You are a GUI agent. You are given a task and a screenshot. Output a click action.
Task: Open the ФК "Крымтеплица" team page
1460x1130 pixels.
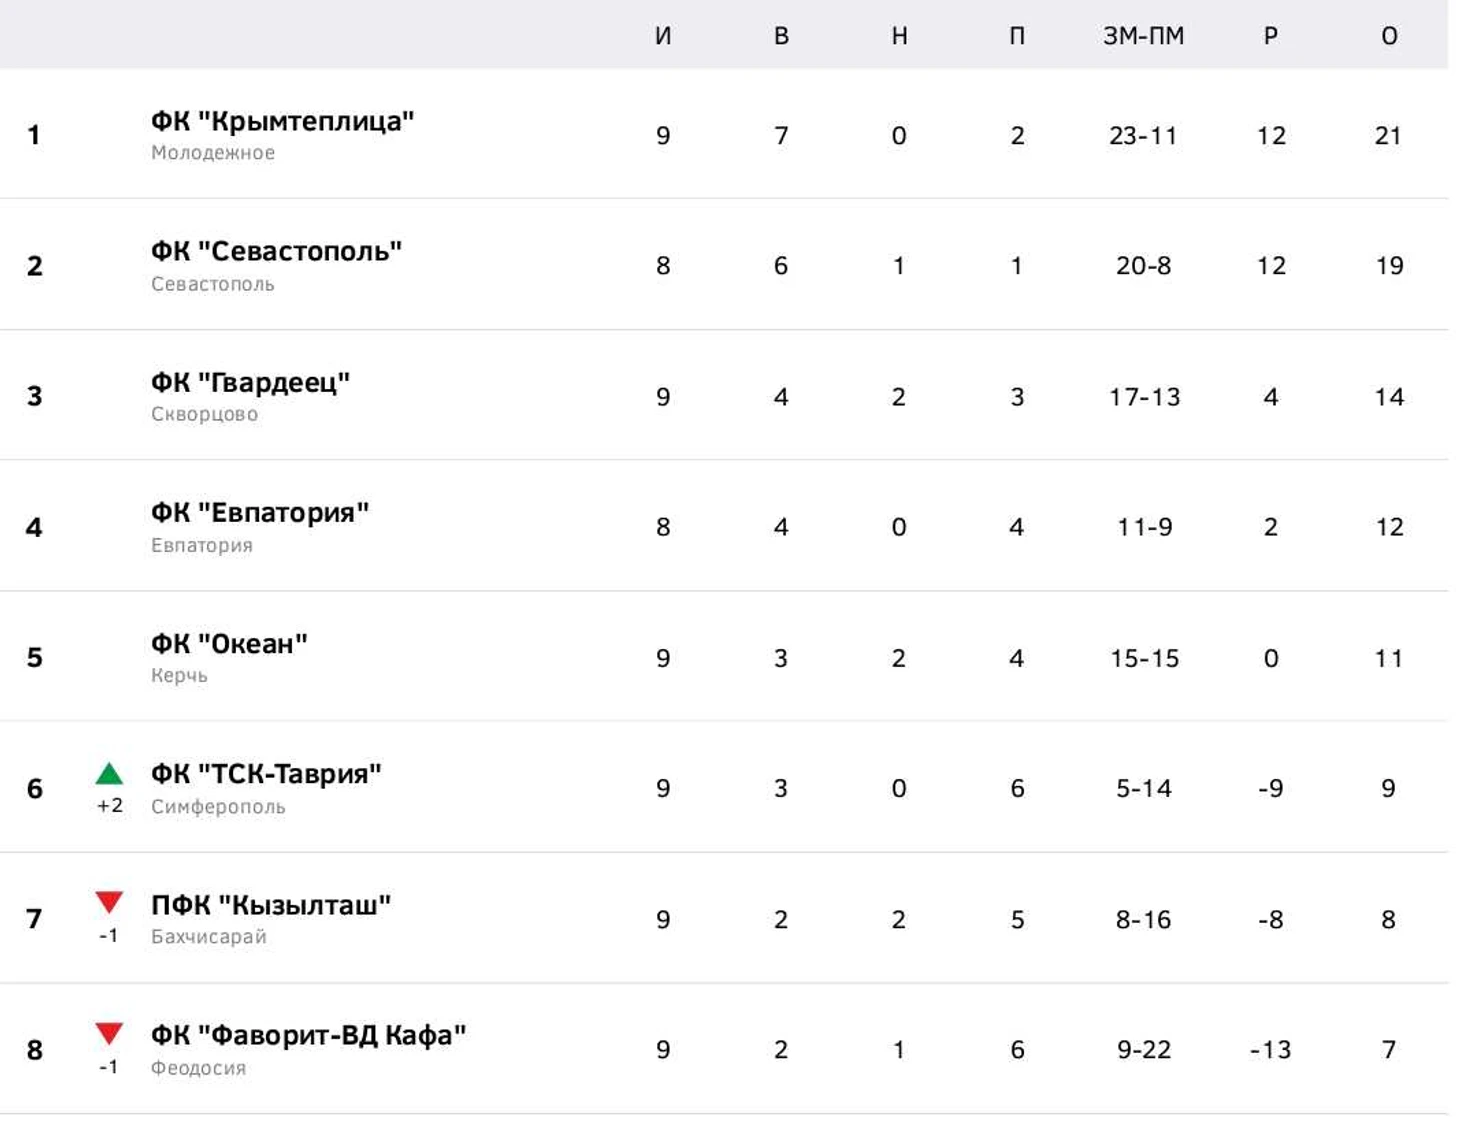(x=282, y=121)
